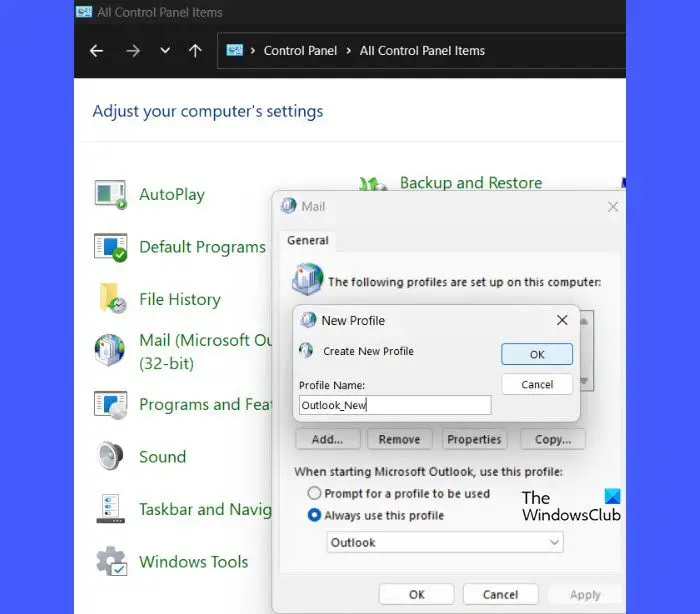Click the Forward arrow in Control Panel
The width and height of the screenshot is (700, 614).
point(133,51)
